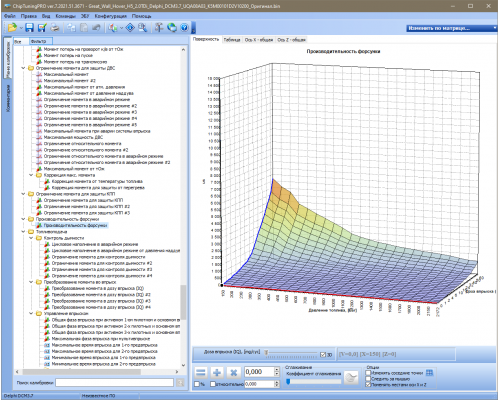Click the smoothing coefficient slider
The width and height of the screenshot is (500, 400).
[x=313, y=382]
